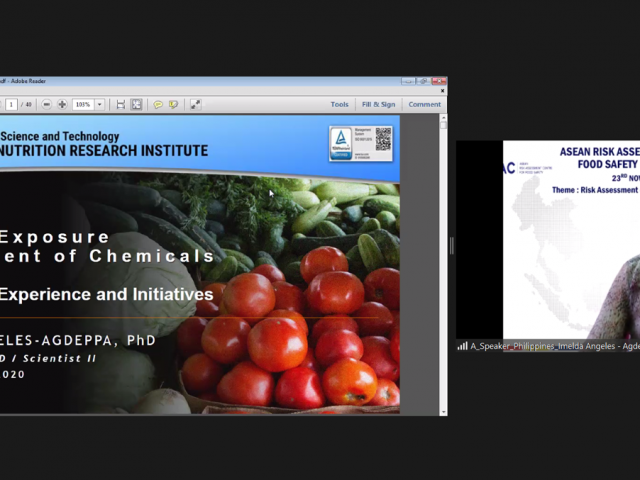The width and height of the screenshot is (640, 480).
Task: Click the zoom out minus icon
Action: [x=47, y=104]
